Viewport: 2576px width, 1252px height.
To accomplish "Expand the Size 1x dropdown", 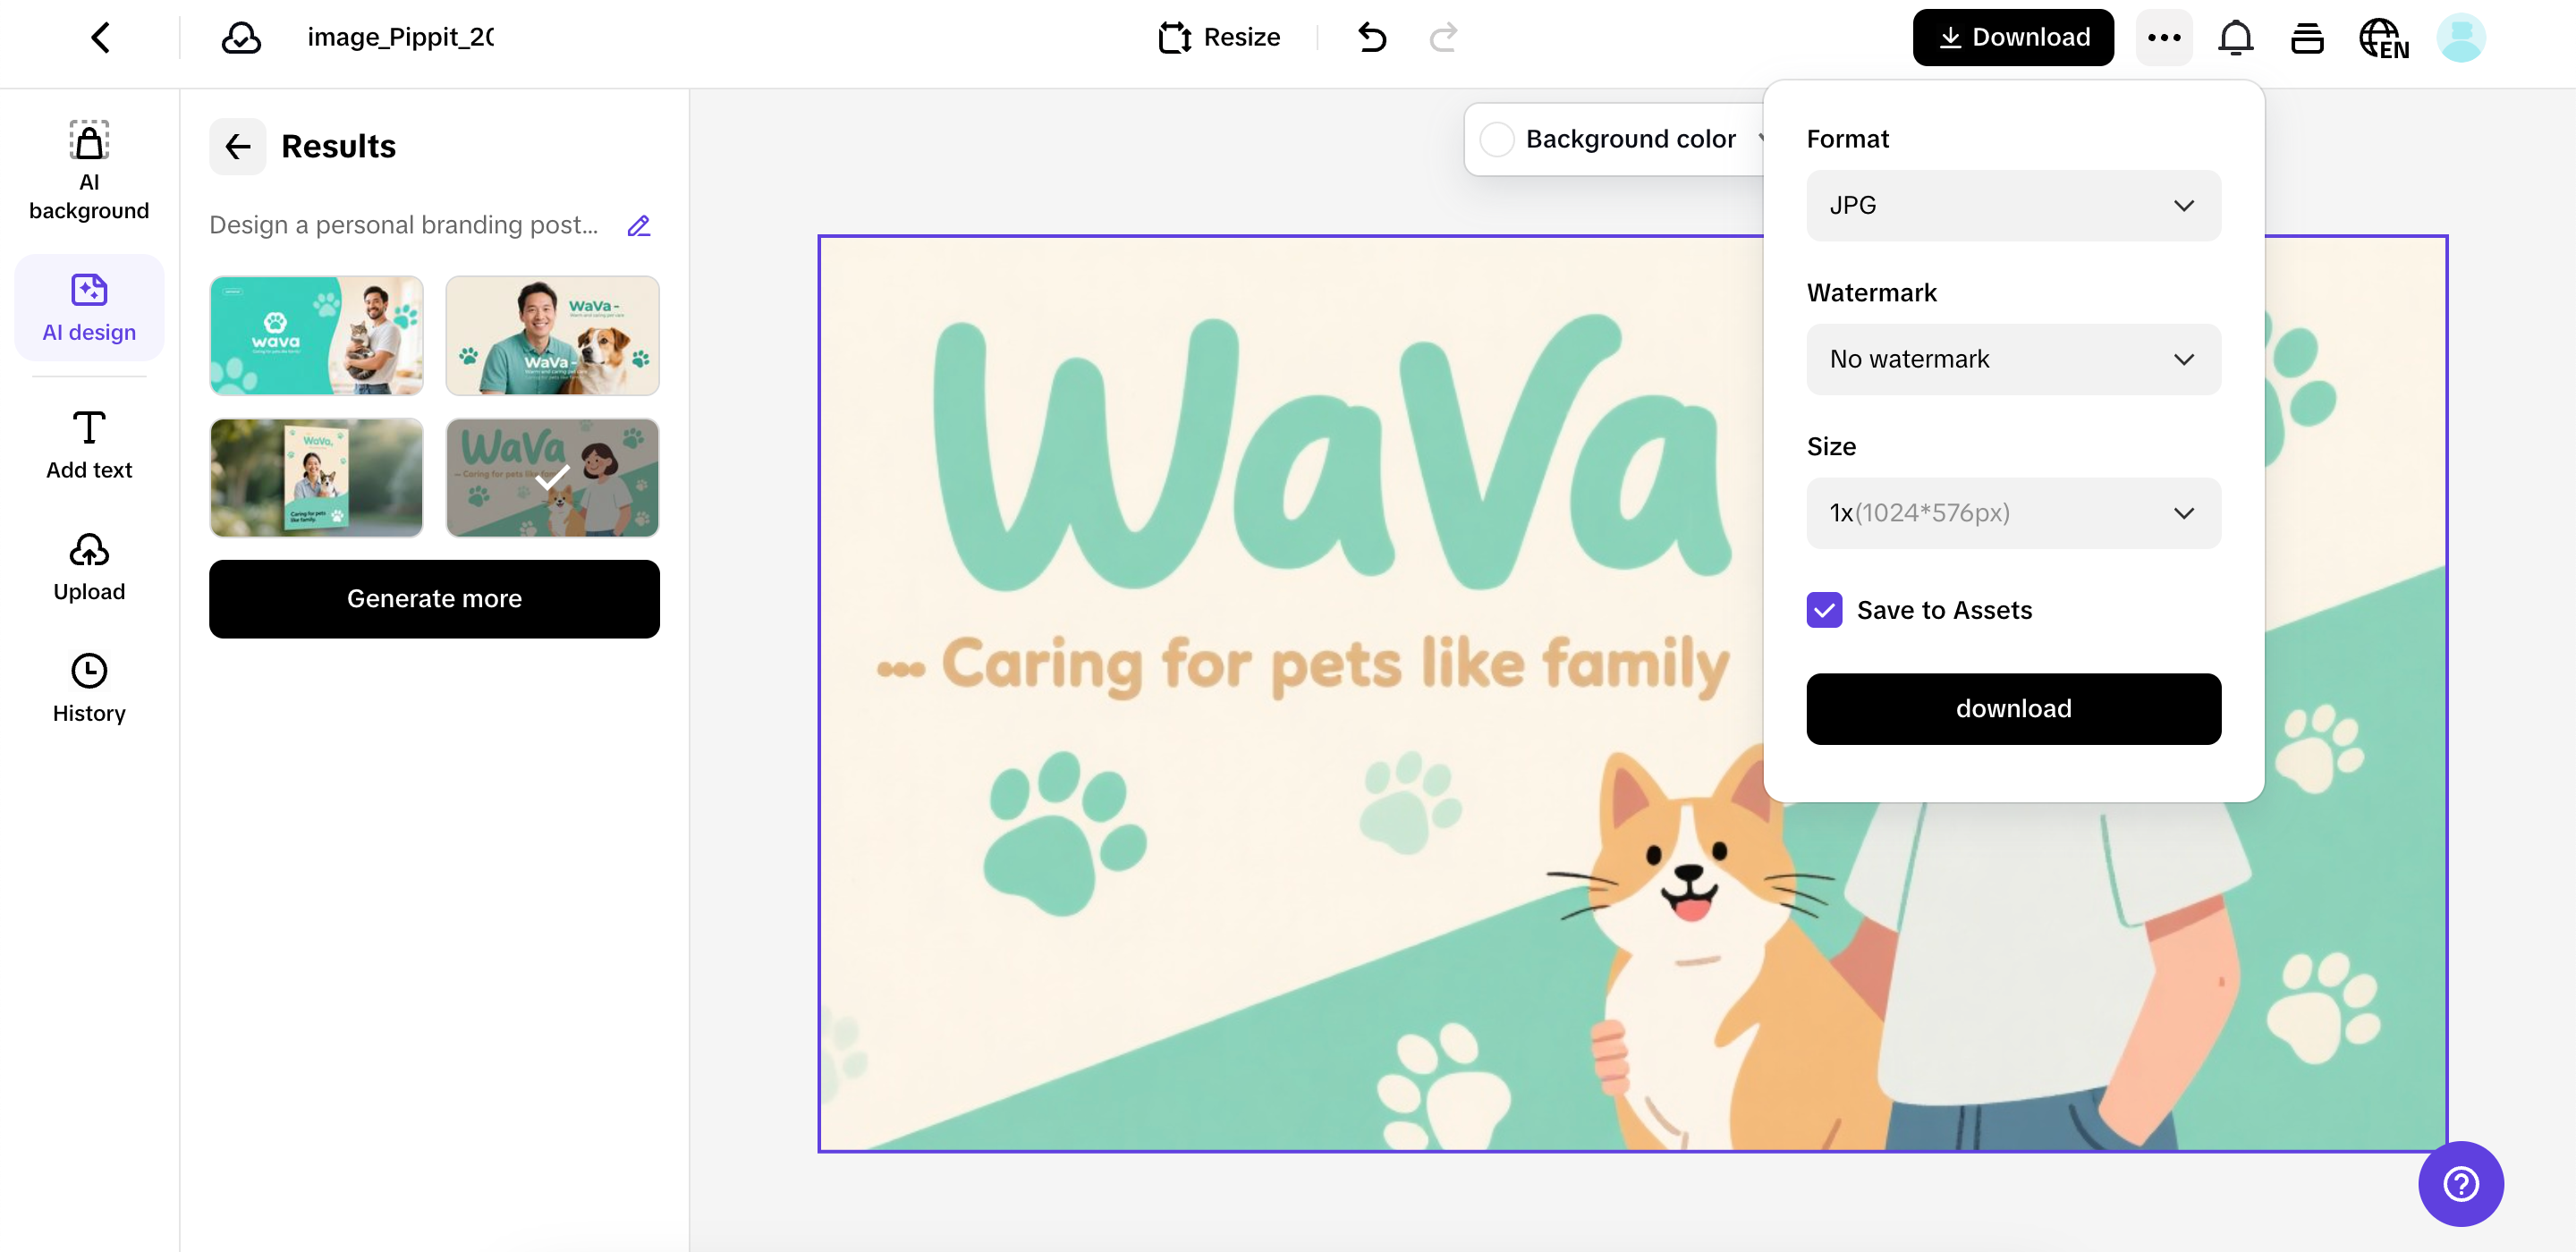I will point(2013,513).
